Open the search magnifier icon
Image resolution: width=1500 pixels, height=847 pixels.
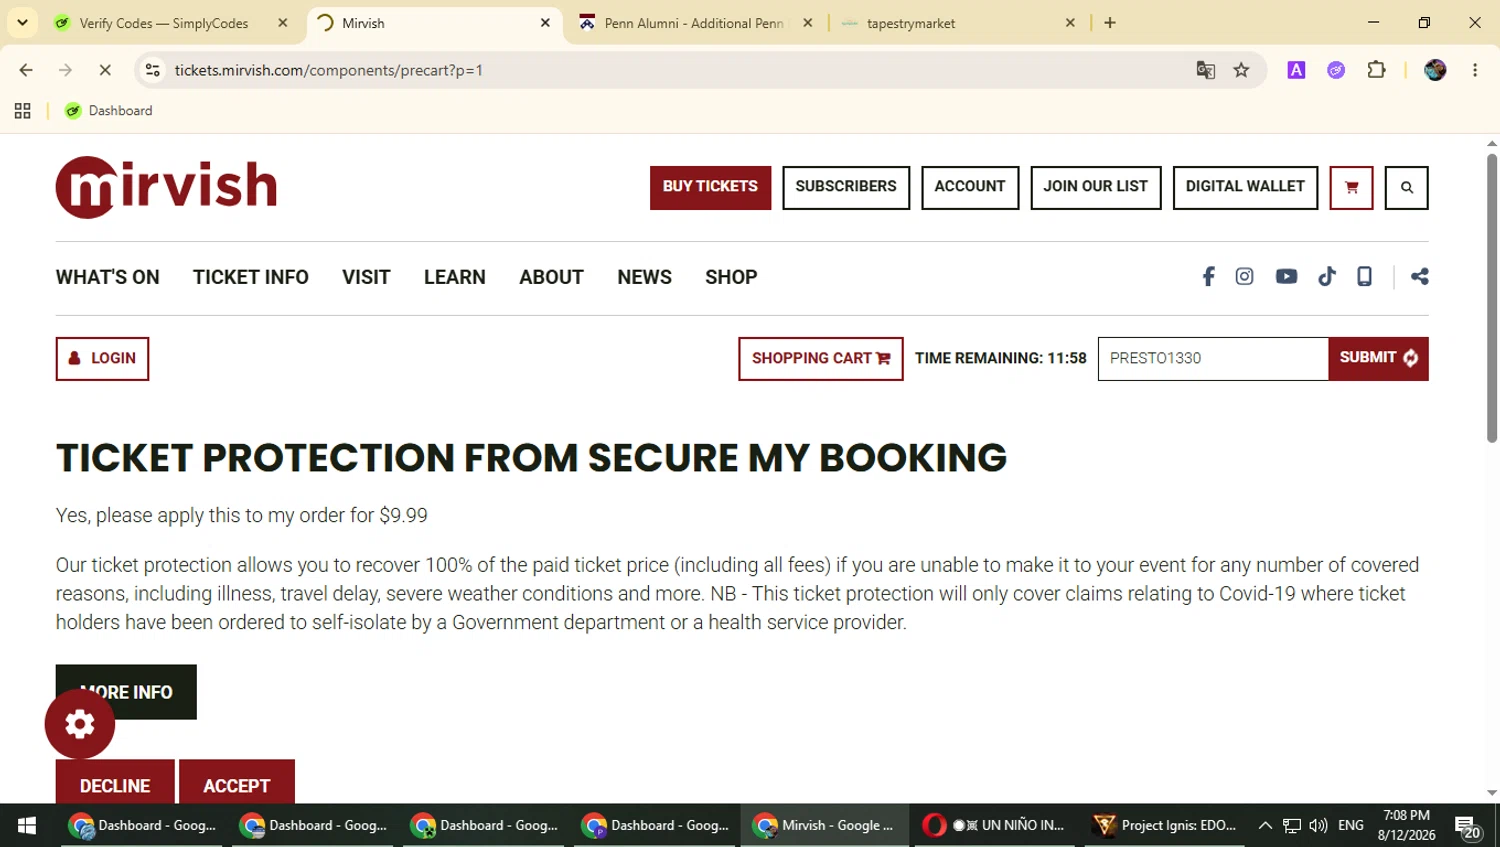(x=1406, y=188)
